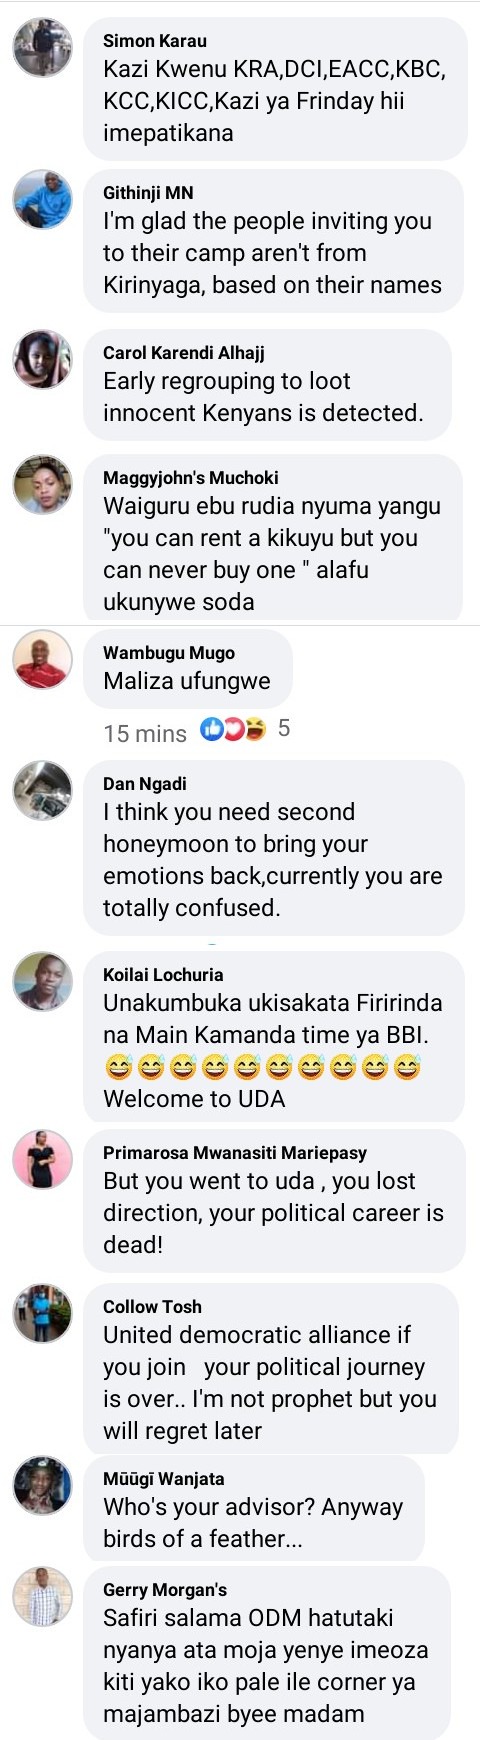This screenshot has height=1740, width=480.
Task: Tap the Dan Ngadi comment bubble
Action: 274,848
